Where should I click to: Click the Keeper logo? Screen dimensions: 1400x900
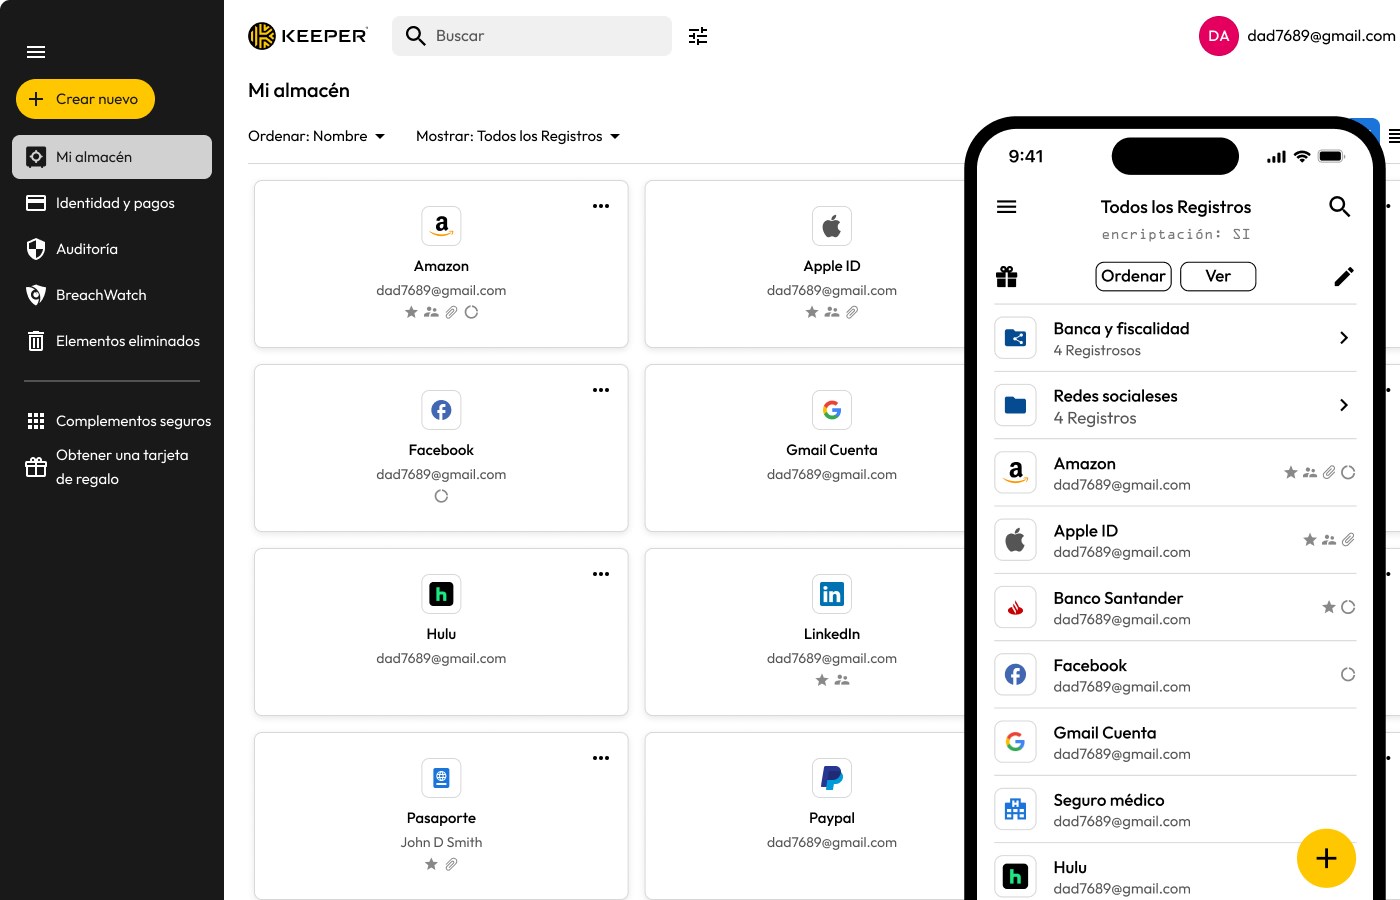[308, 36]
